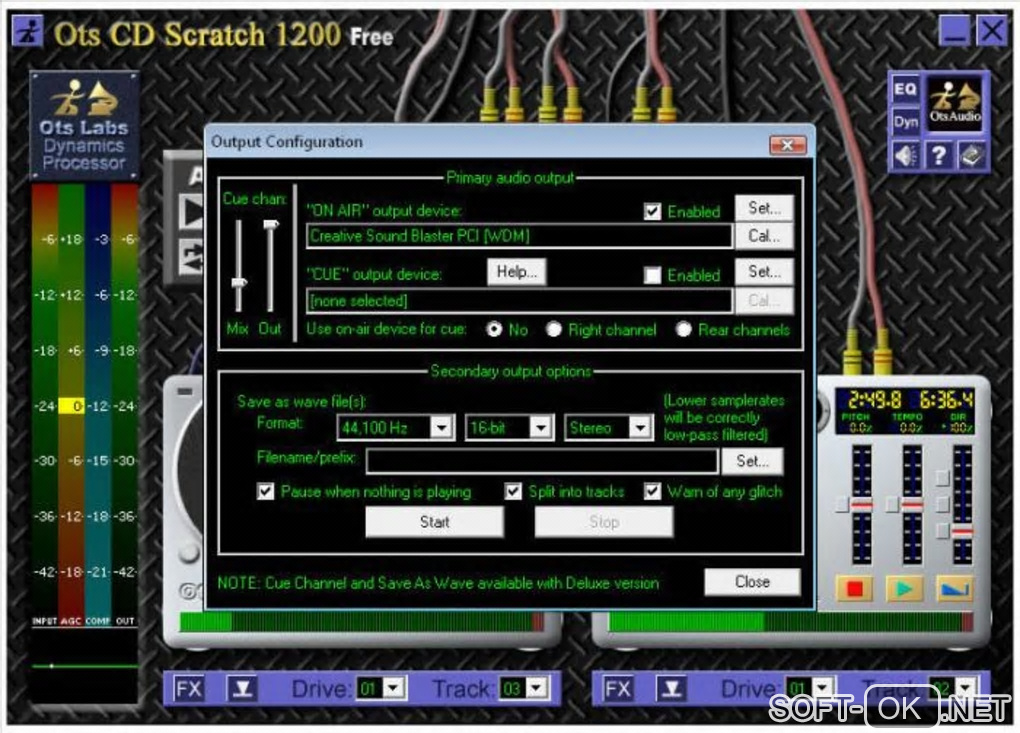1020x733 pixels.
Task: Open right deck Drive dropdown
Action: pyautogui.click(x=823, y=688)
